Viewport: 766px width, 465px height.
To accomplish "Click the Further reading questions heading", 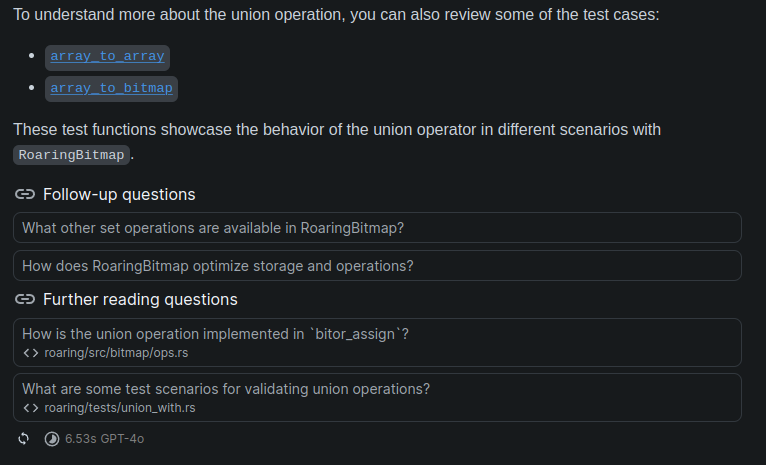I will pos(140,300).
